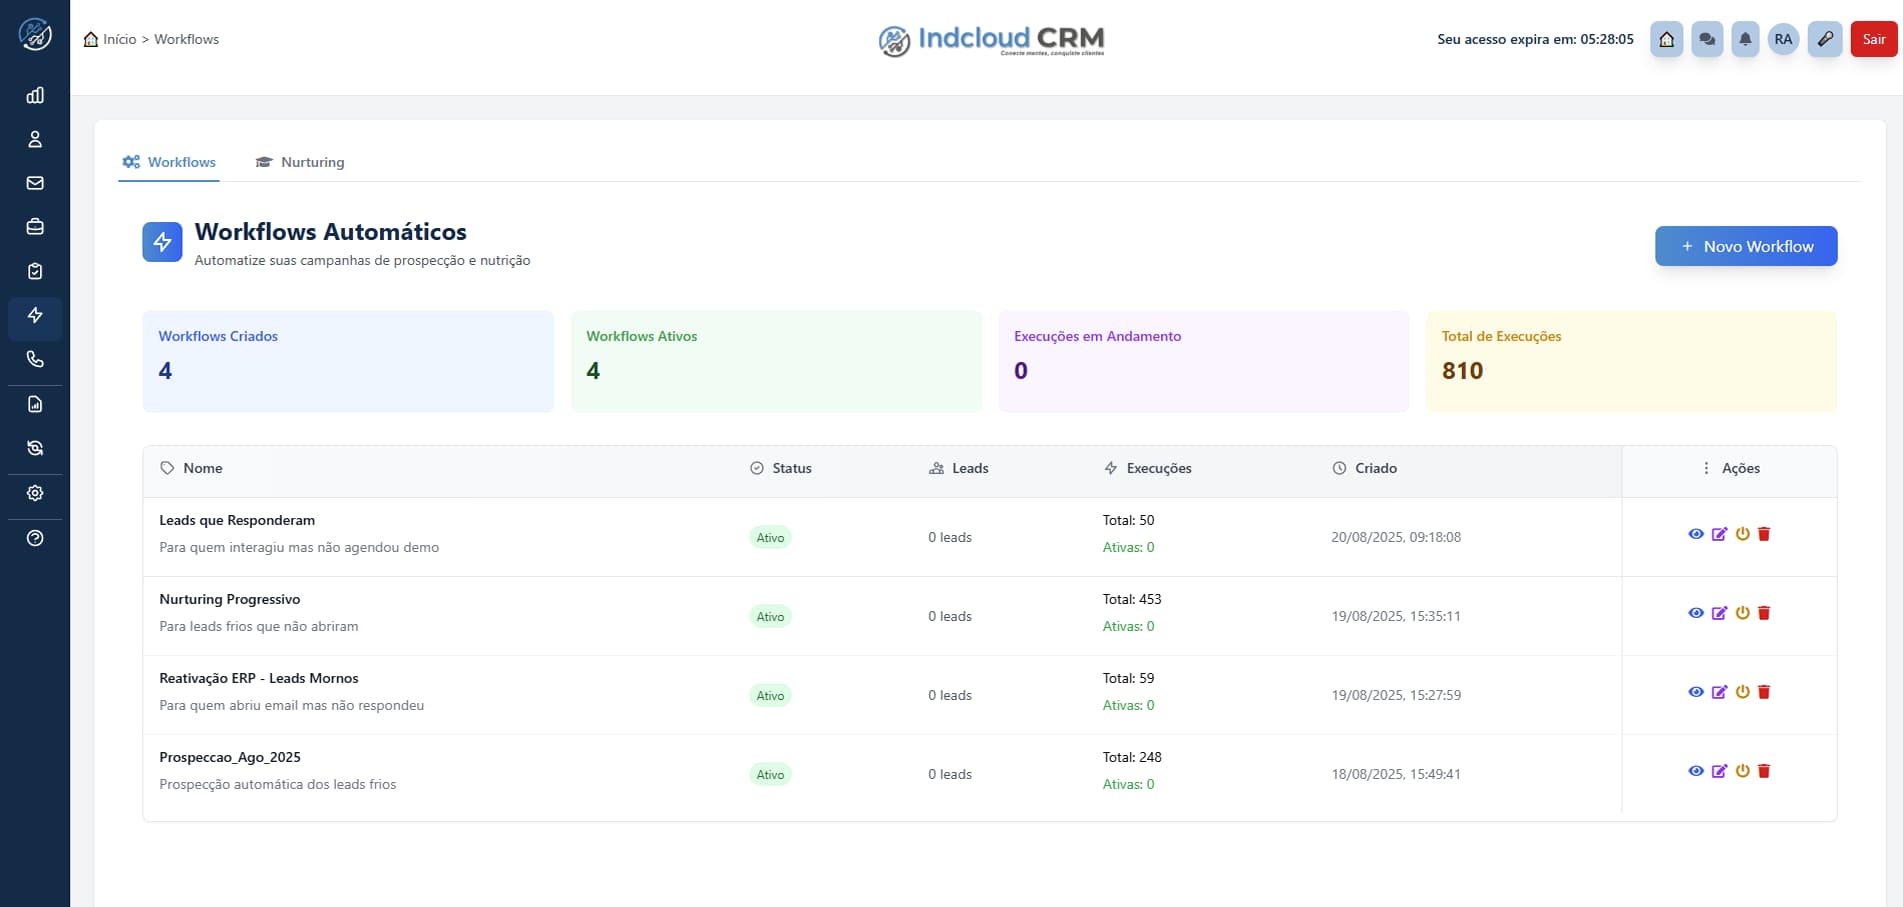1903x907 pixels.
Task: Switch to the Nurturing tab
Action: (x=299, y=162)
